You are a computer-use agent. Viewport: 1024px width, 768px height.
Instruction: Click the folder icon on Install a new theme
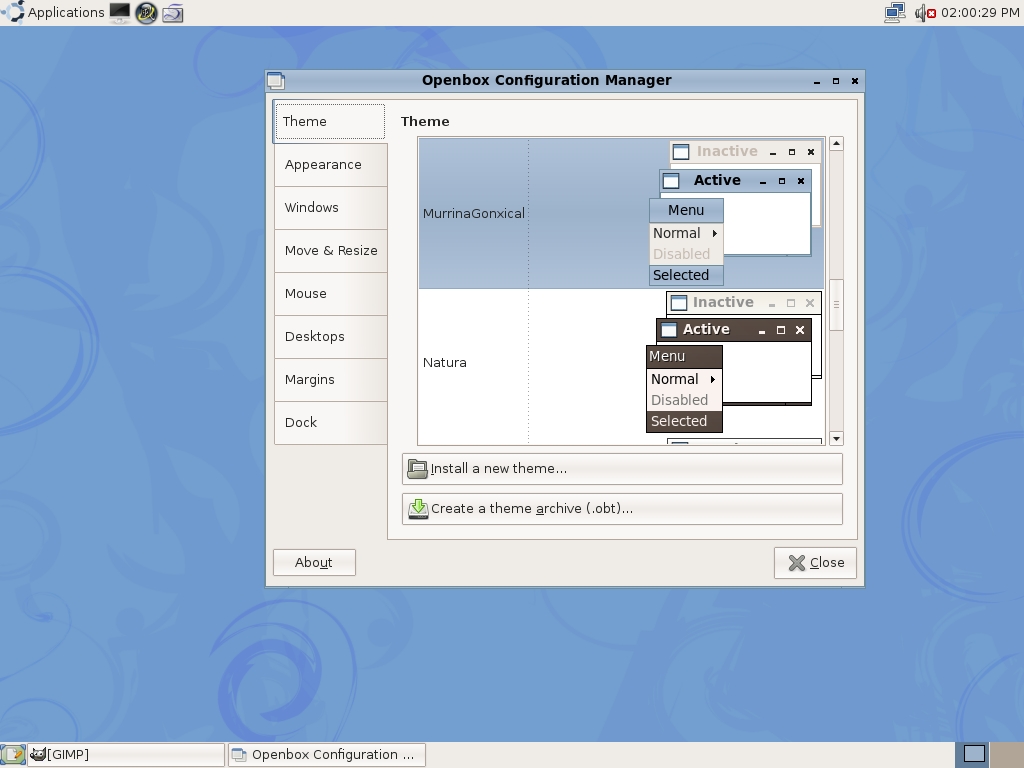[417, 469]
